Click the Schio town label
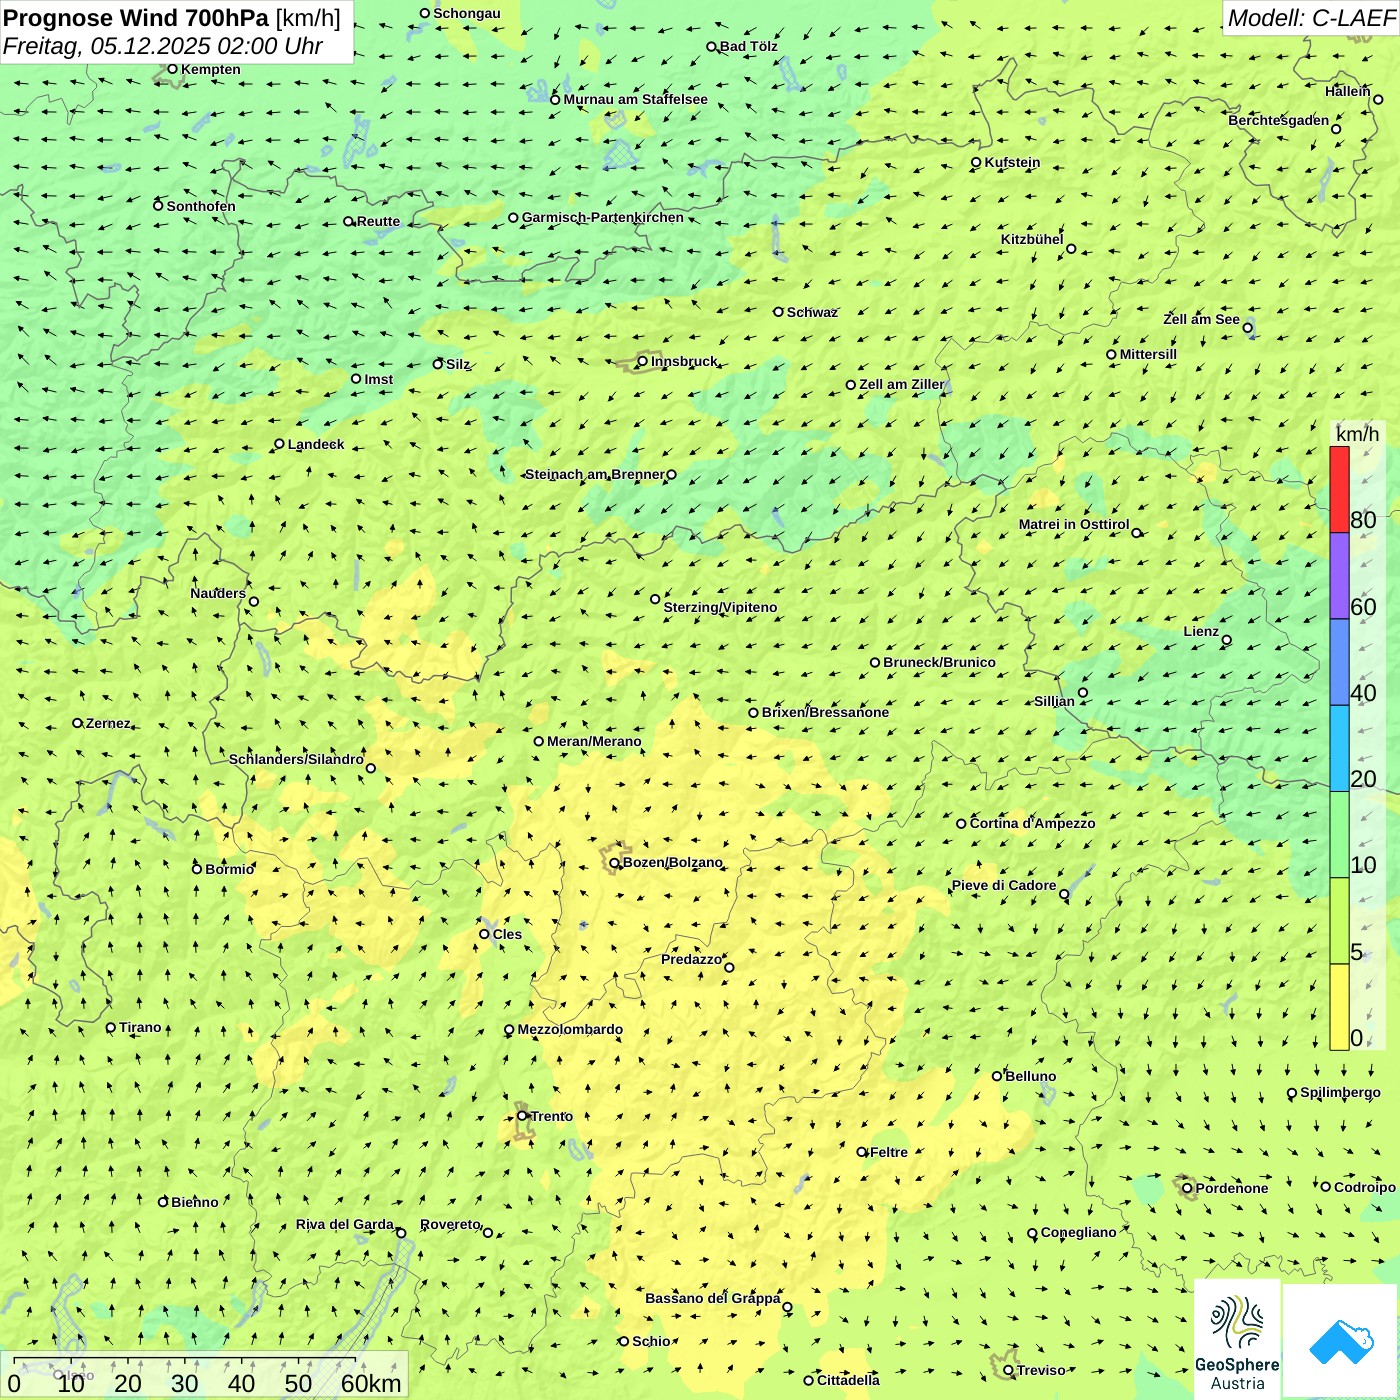This screenshot has width=1400, height=1400. [651, 1341]
